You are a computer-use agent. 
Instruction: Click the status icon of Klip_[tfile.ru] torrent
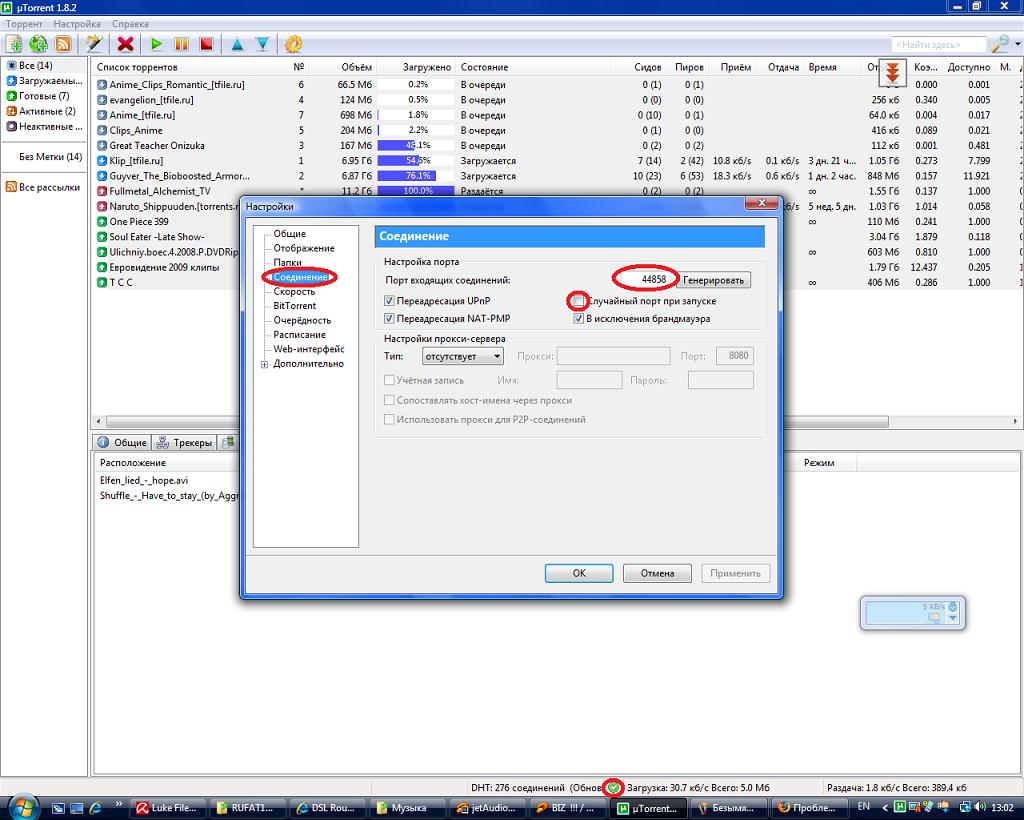[102, 161]
